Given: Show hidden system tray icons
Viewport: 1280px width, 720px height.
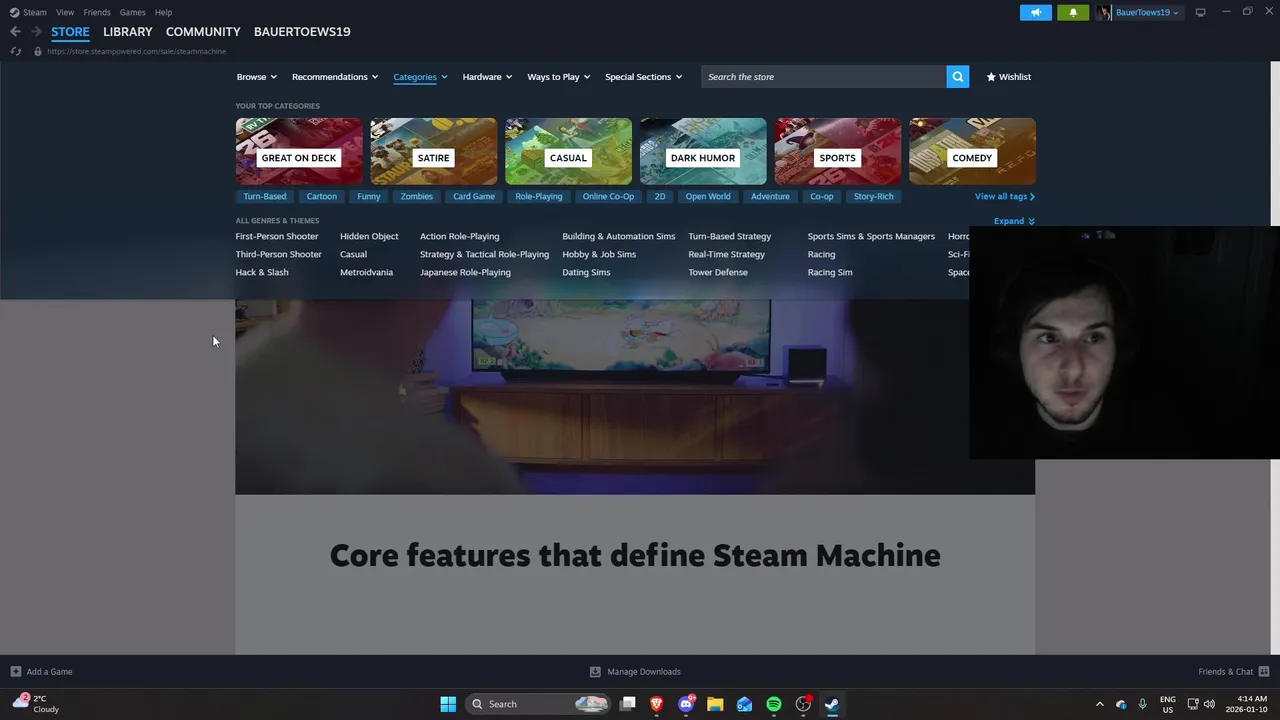Looking at the screenshot, I should (1099, 704).
